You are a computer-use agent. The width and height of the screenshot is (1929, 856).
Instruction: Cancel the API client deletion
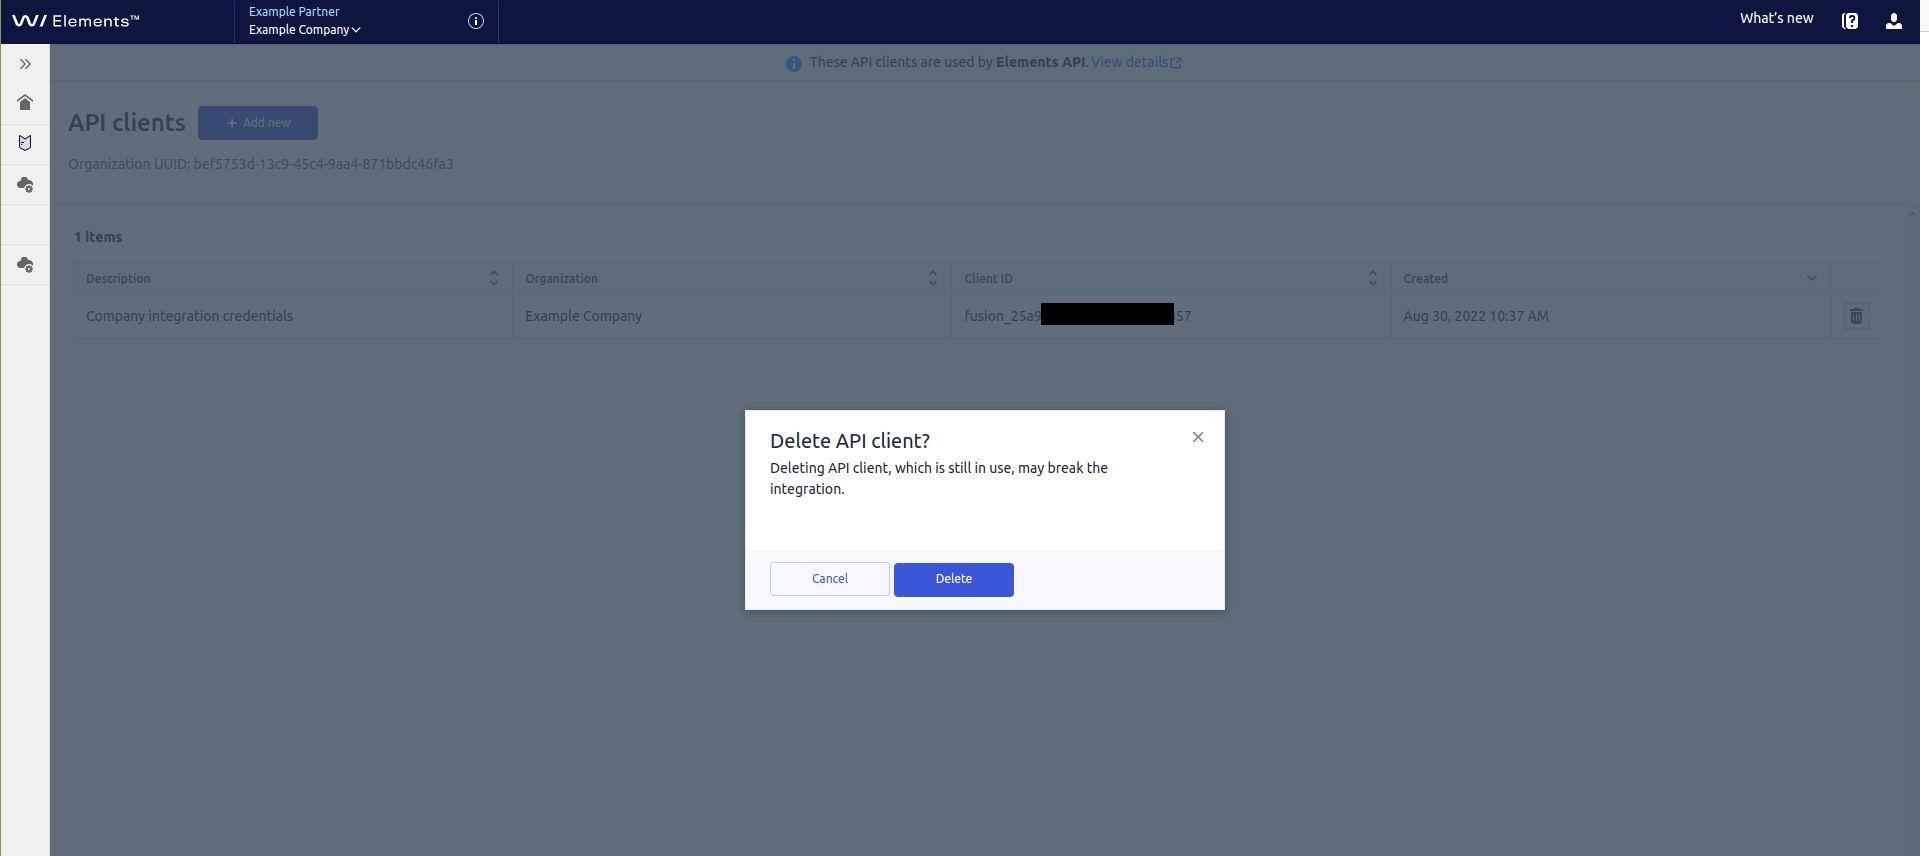(x=829, y=579)
